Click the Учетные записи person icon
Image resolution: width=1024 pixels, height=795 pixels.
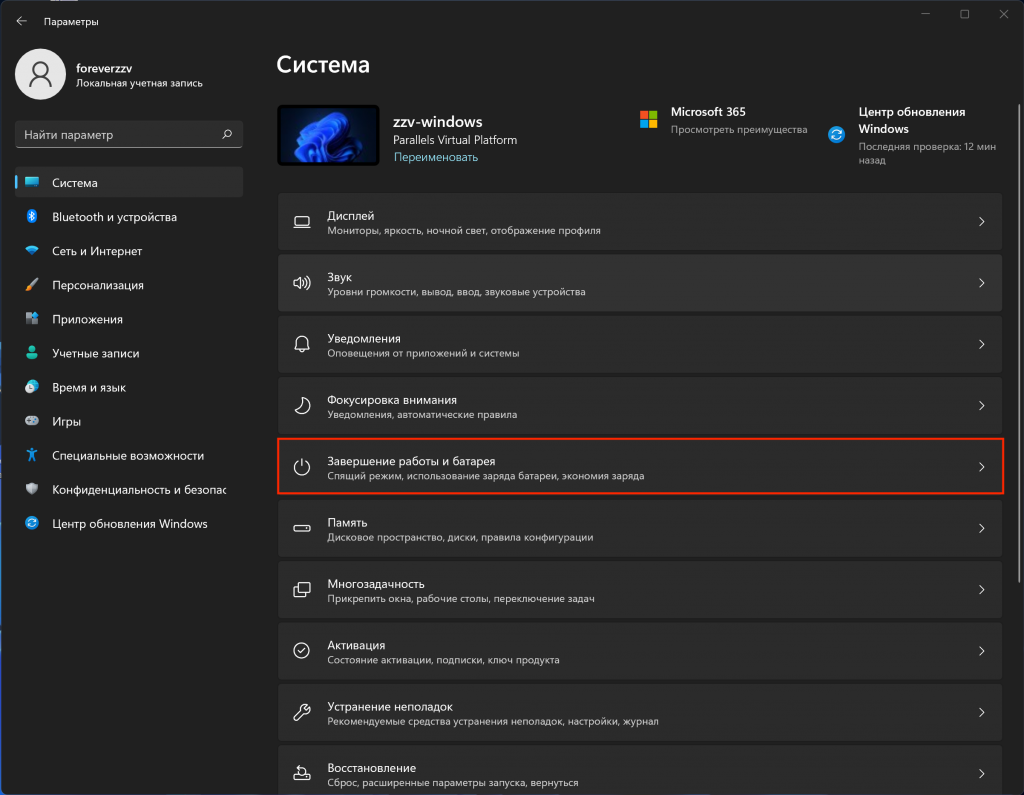(32, 353)
